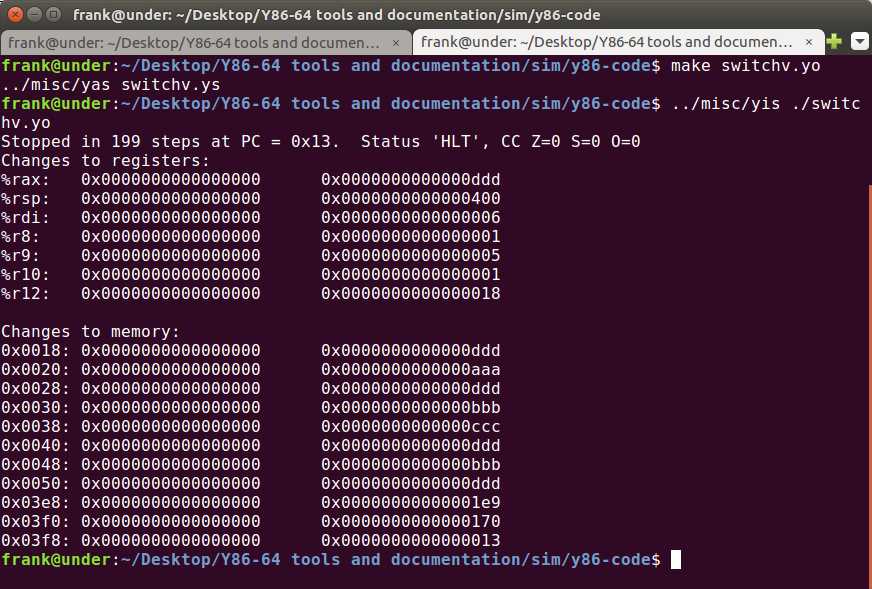Click memory address 0x0020
Image resolution: width=872 pixels, height=589 pixels.
pos(36,370)
